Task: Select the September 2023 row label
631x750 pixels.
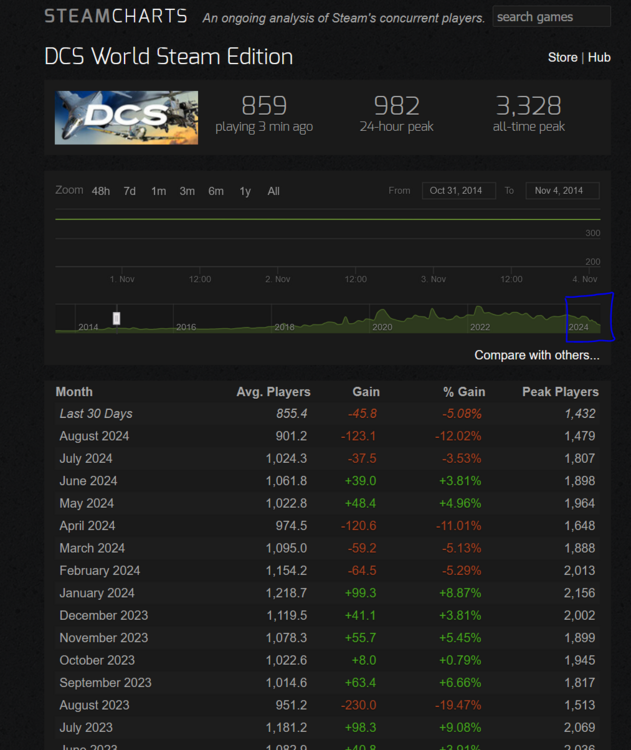Action: pos(105,683)
